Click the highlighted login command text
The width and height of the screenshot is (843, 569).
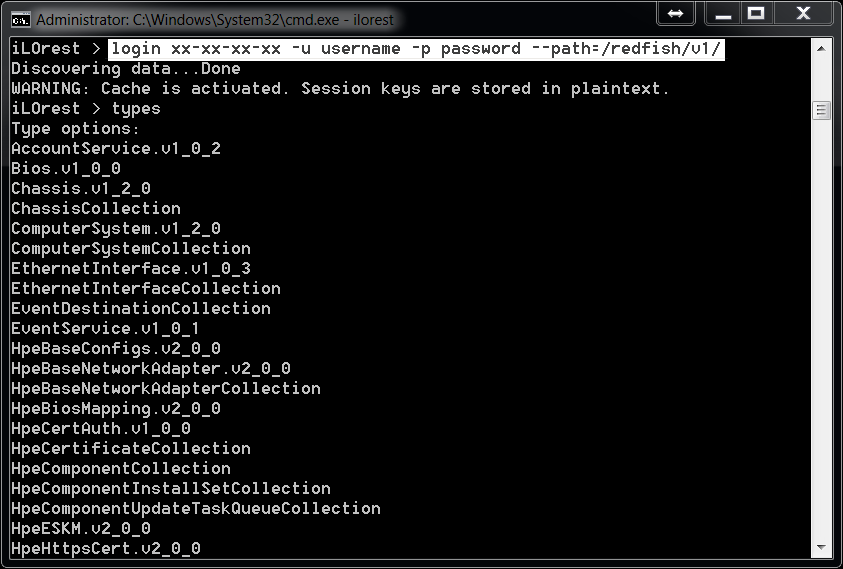415,49
